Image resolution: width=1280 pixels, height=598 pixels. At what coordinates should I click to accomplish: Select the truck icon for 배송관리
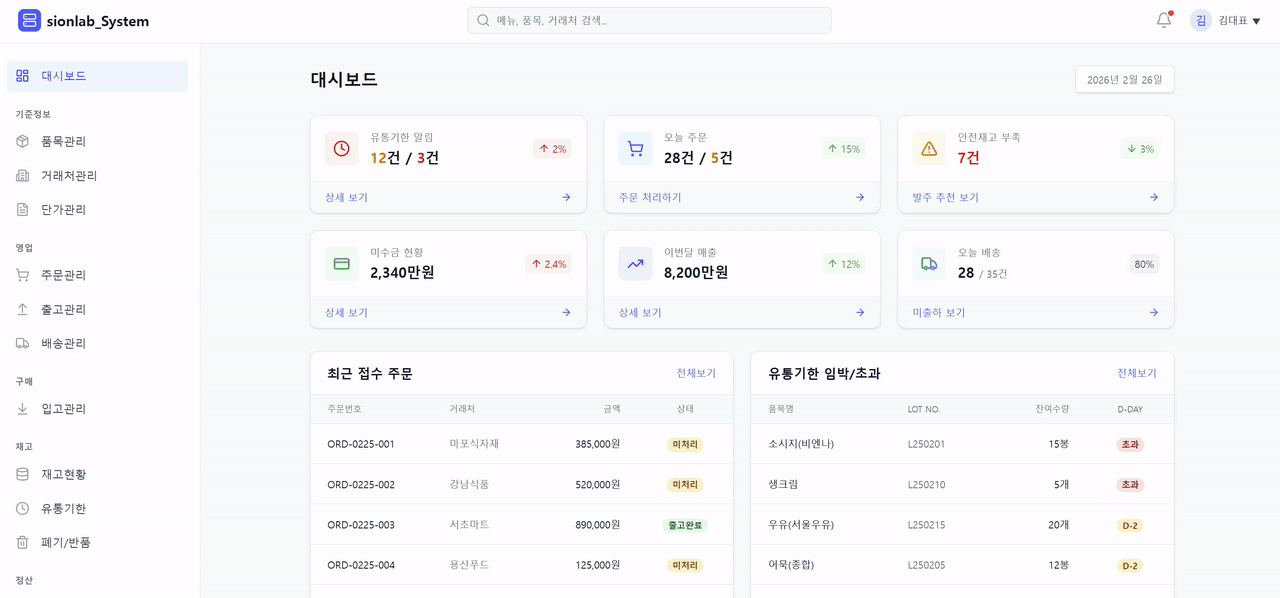pos(22,343)
